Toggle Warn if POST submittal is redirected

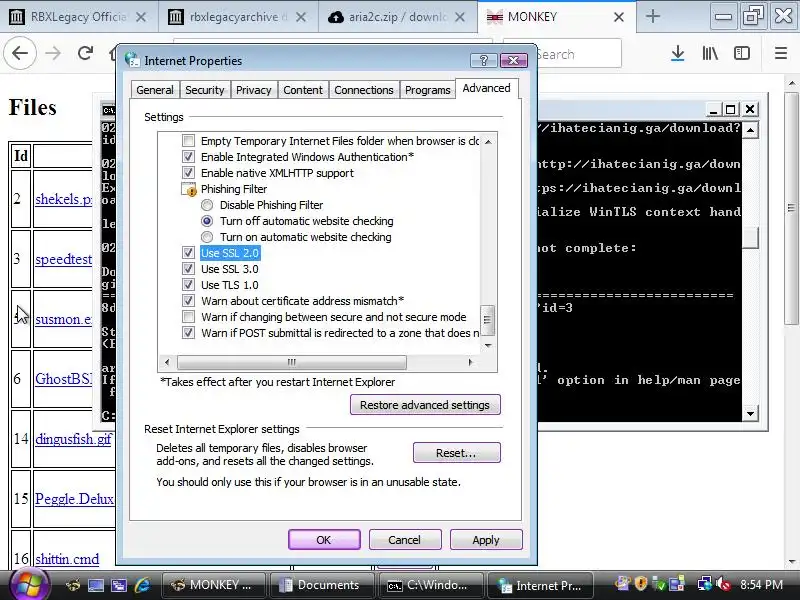189,333
